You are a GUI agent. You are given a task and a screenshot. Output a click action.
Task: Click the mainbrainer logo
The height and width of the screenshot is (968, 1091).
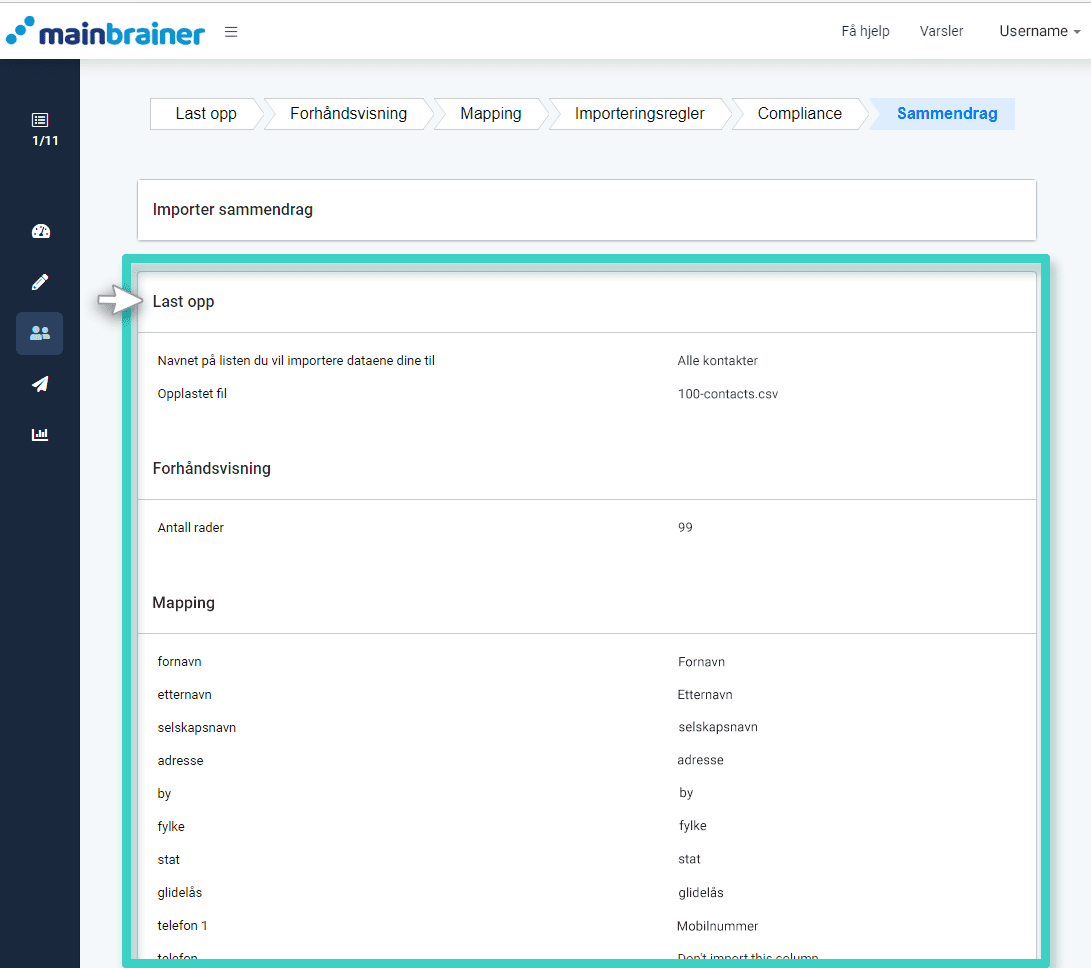coord(106,31)
